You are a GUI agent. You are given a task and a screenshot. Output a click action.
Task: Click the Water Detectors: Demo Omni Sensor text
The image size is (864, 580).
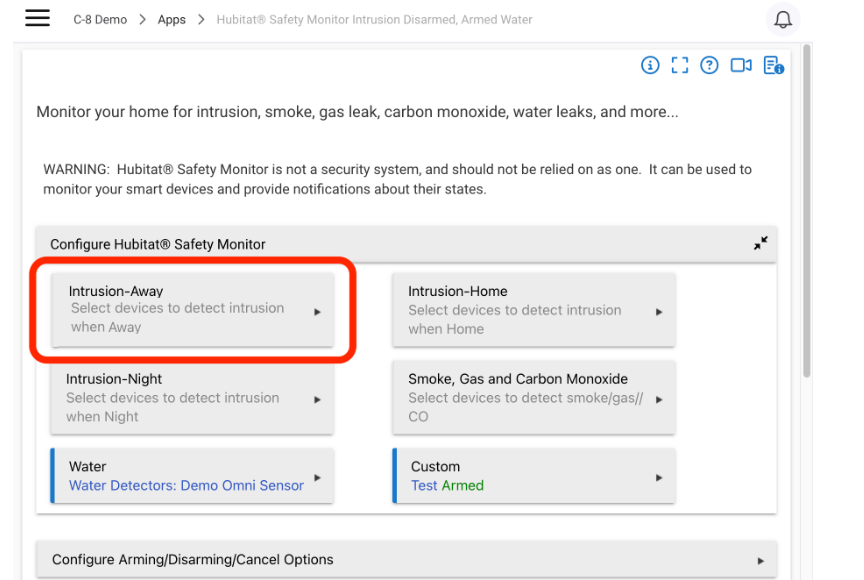pyautogui.click(x=186, y=485)
